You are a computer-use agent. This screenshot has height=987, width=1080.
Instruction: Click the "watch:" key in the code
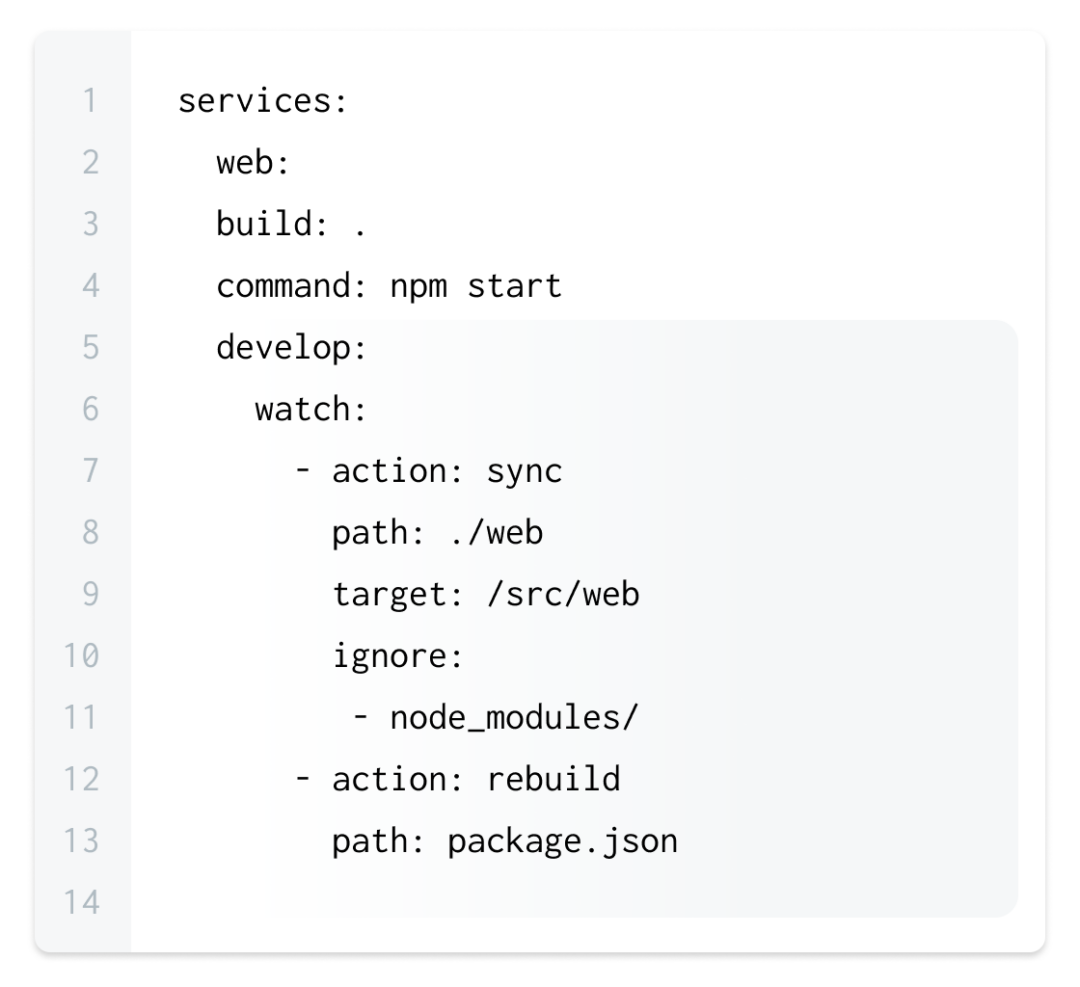310,411
